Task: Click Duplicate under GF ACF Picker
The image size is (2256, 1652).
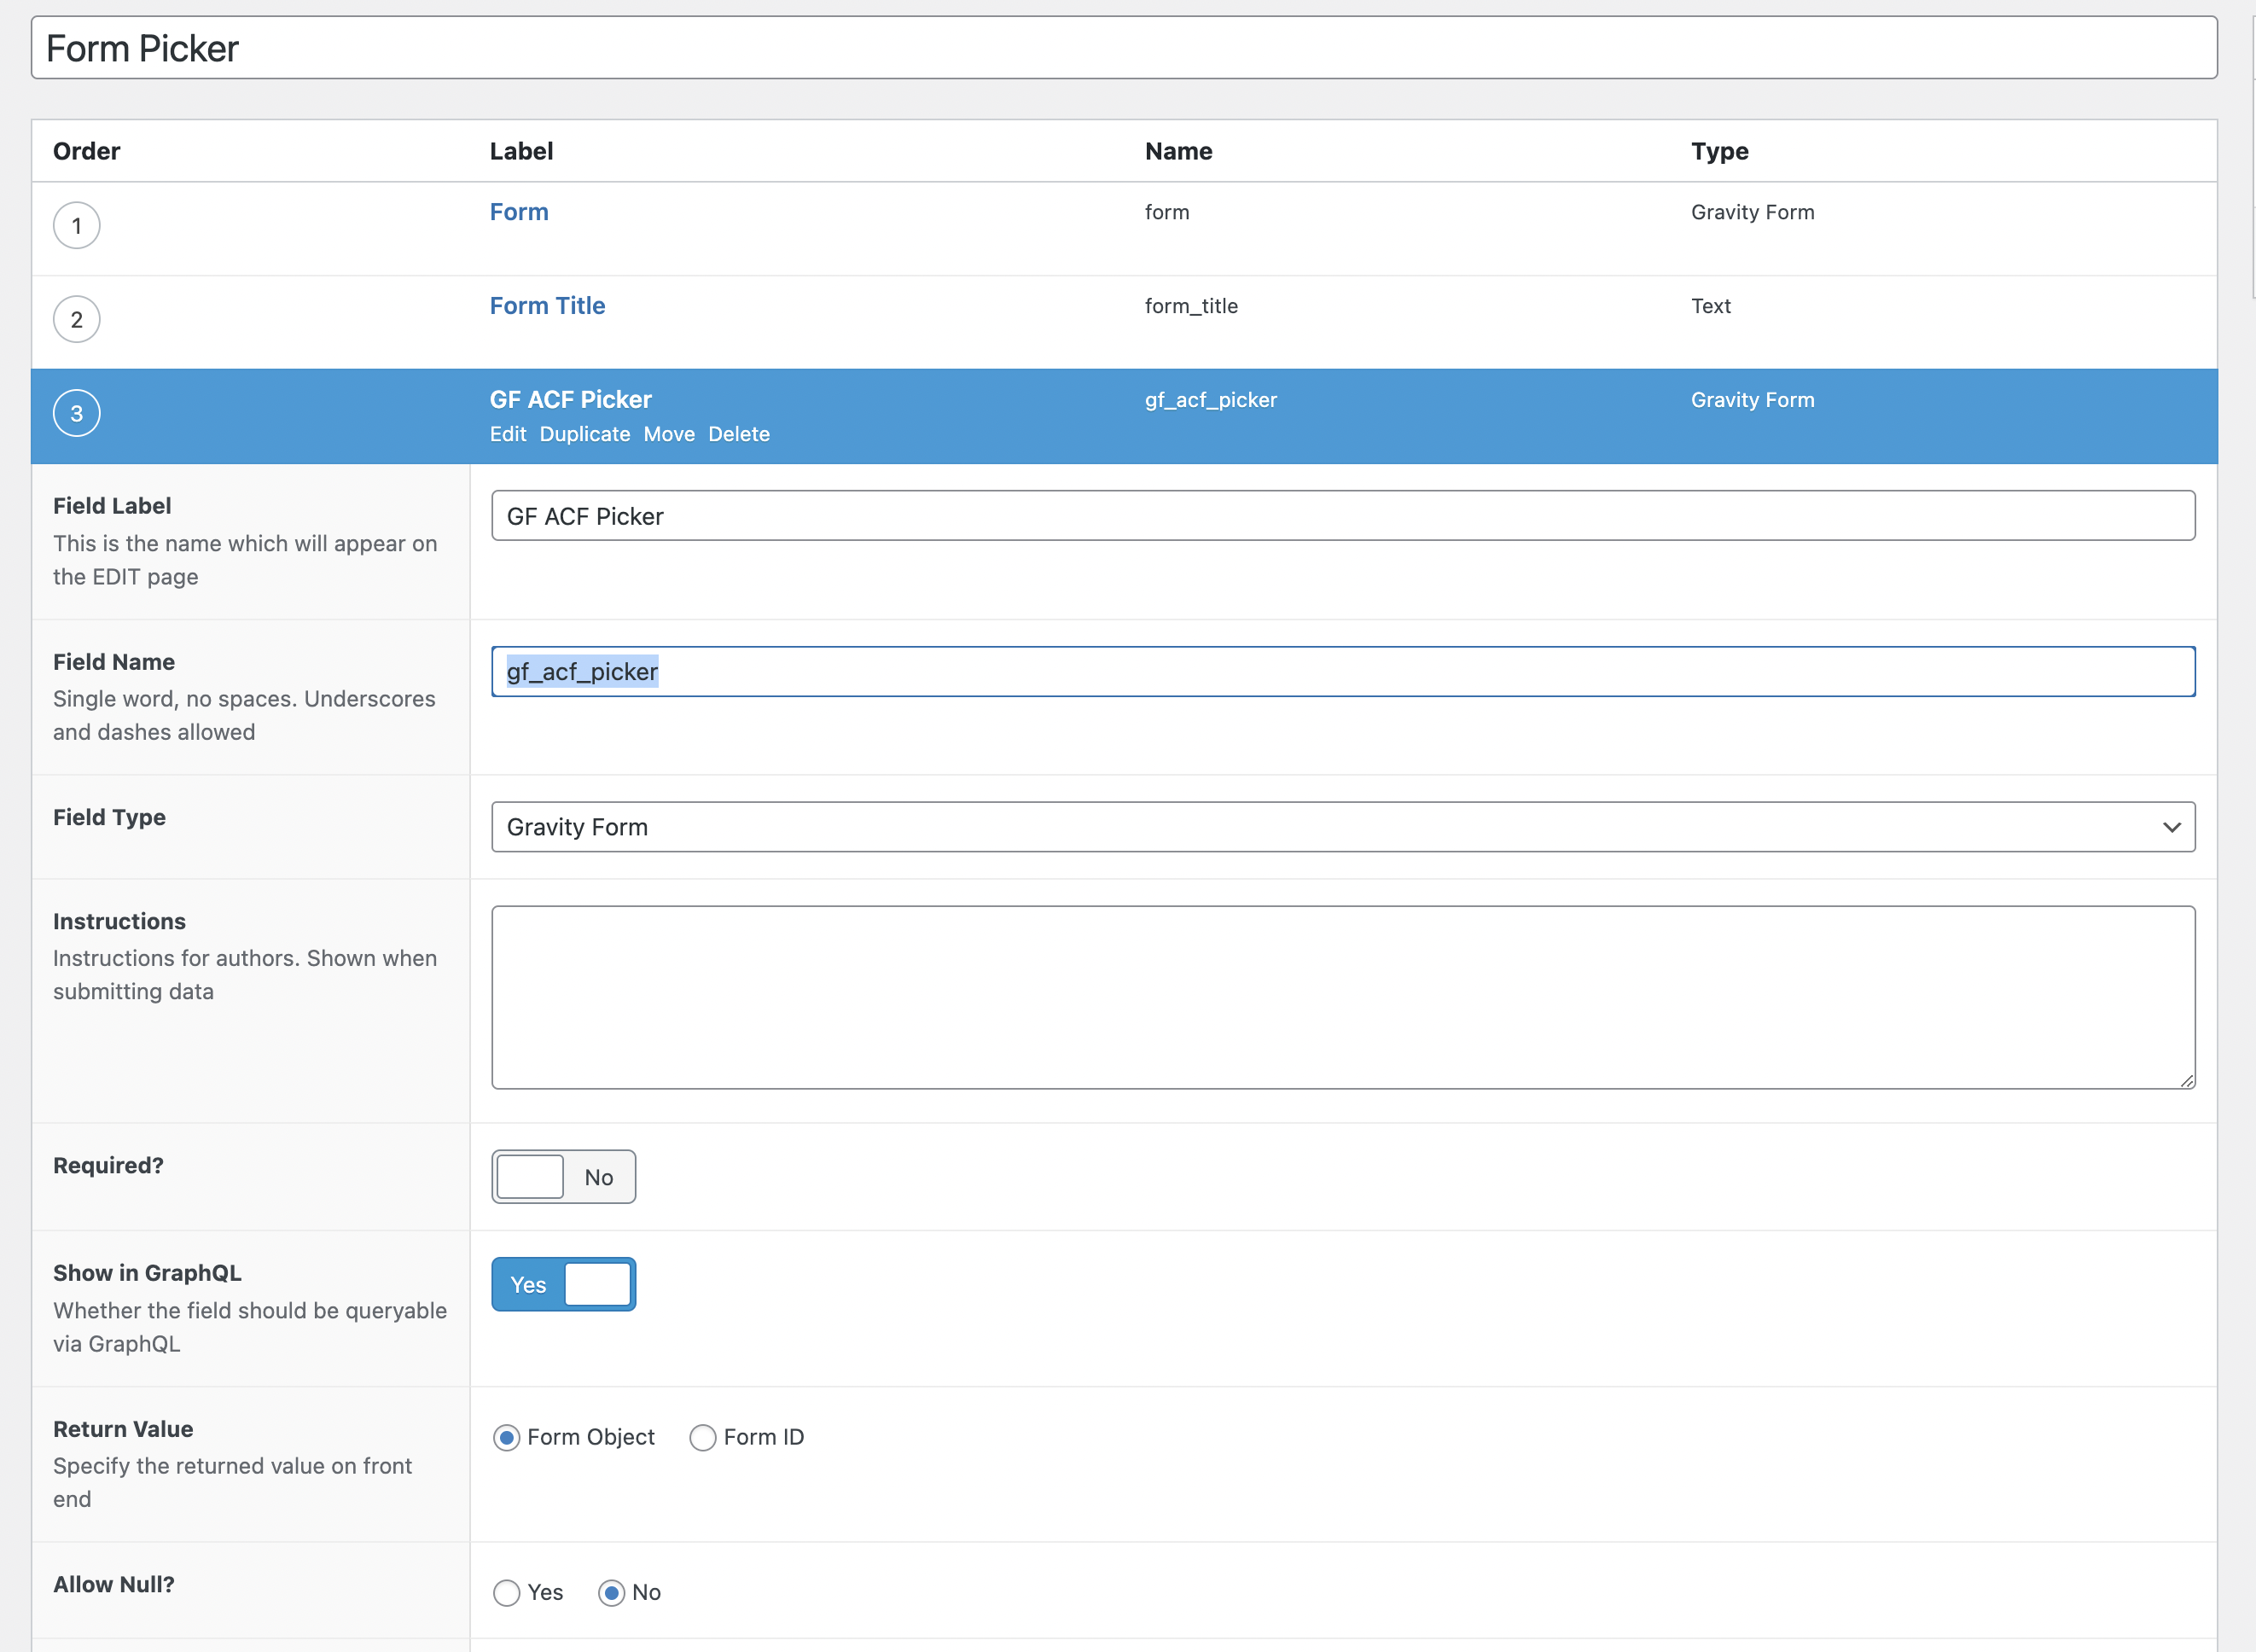Action: click(585, 434)
